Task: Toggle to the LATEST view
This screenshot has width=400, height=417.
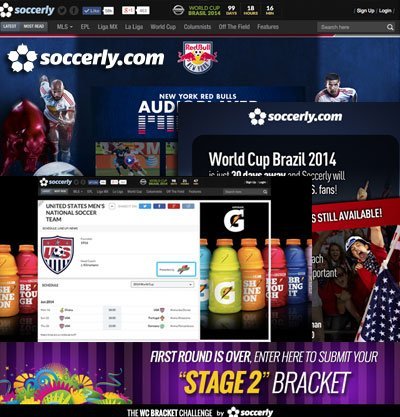Action: [10, 26]
